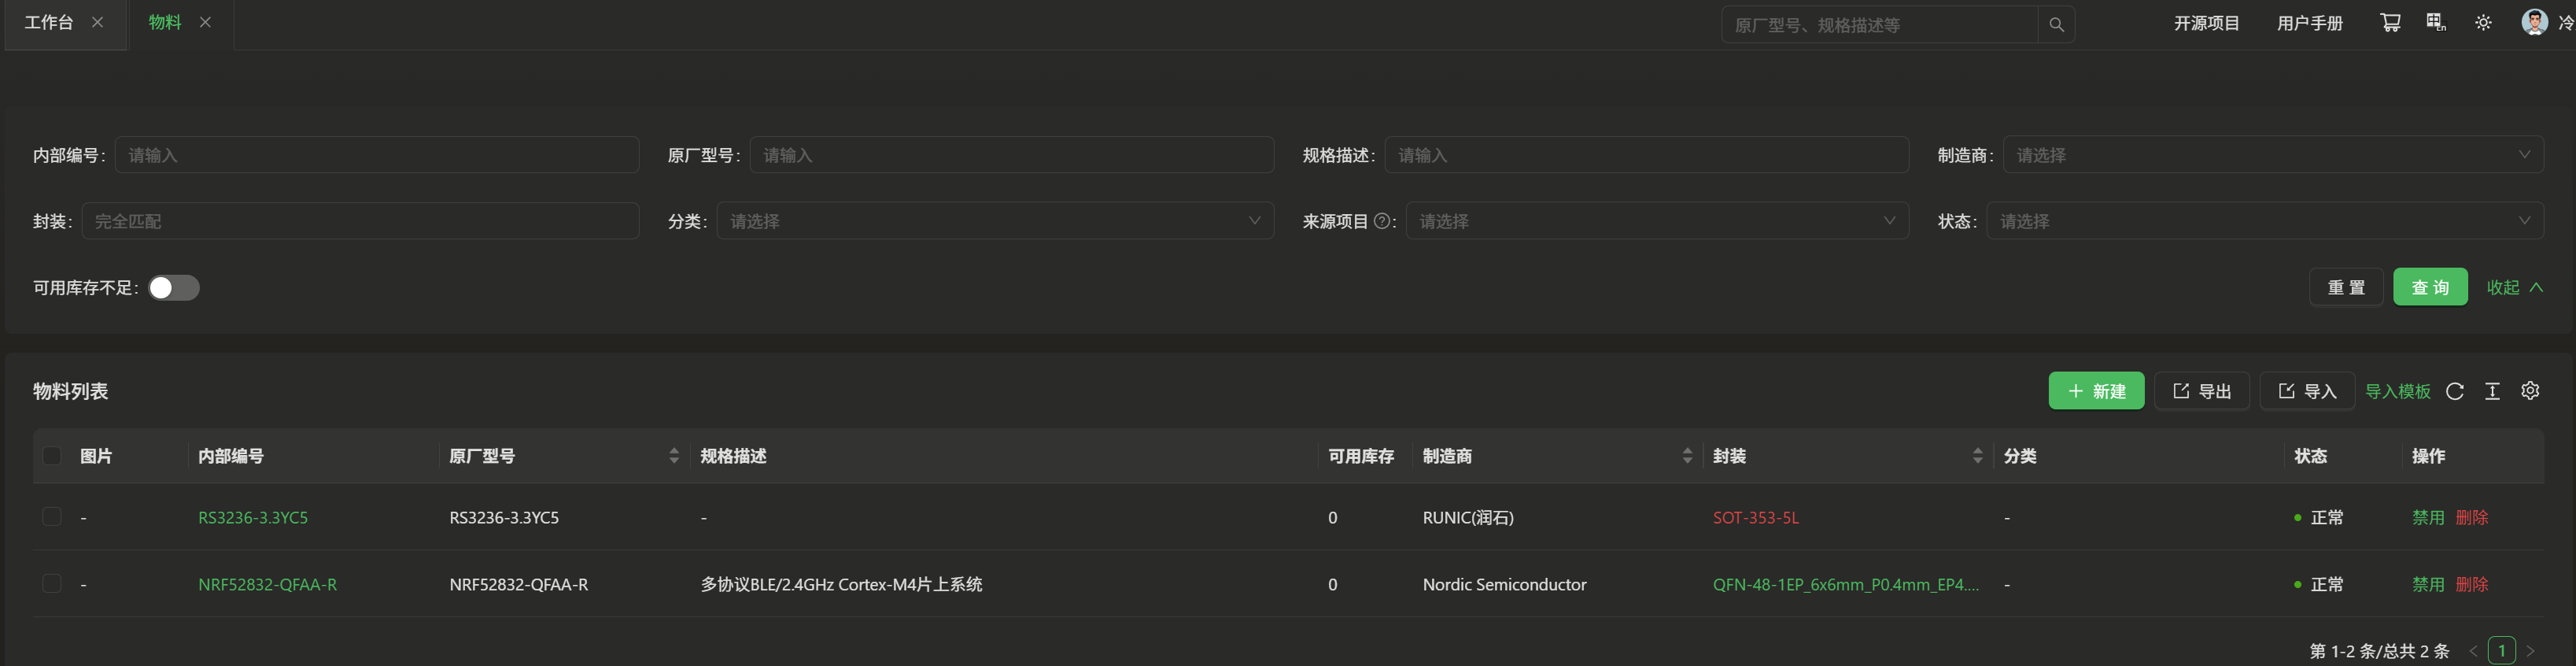
Task: Click the user avatar icon
Action: pyautogui.click(x=2534, y=22)
